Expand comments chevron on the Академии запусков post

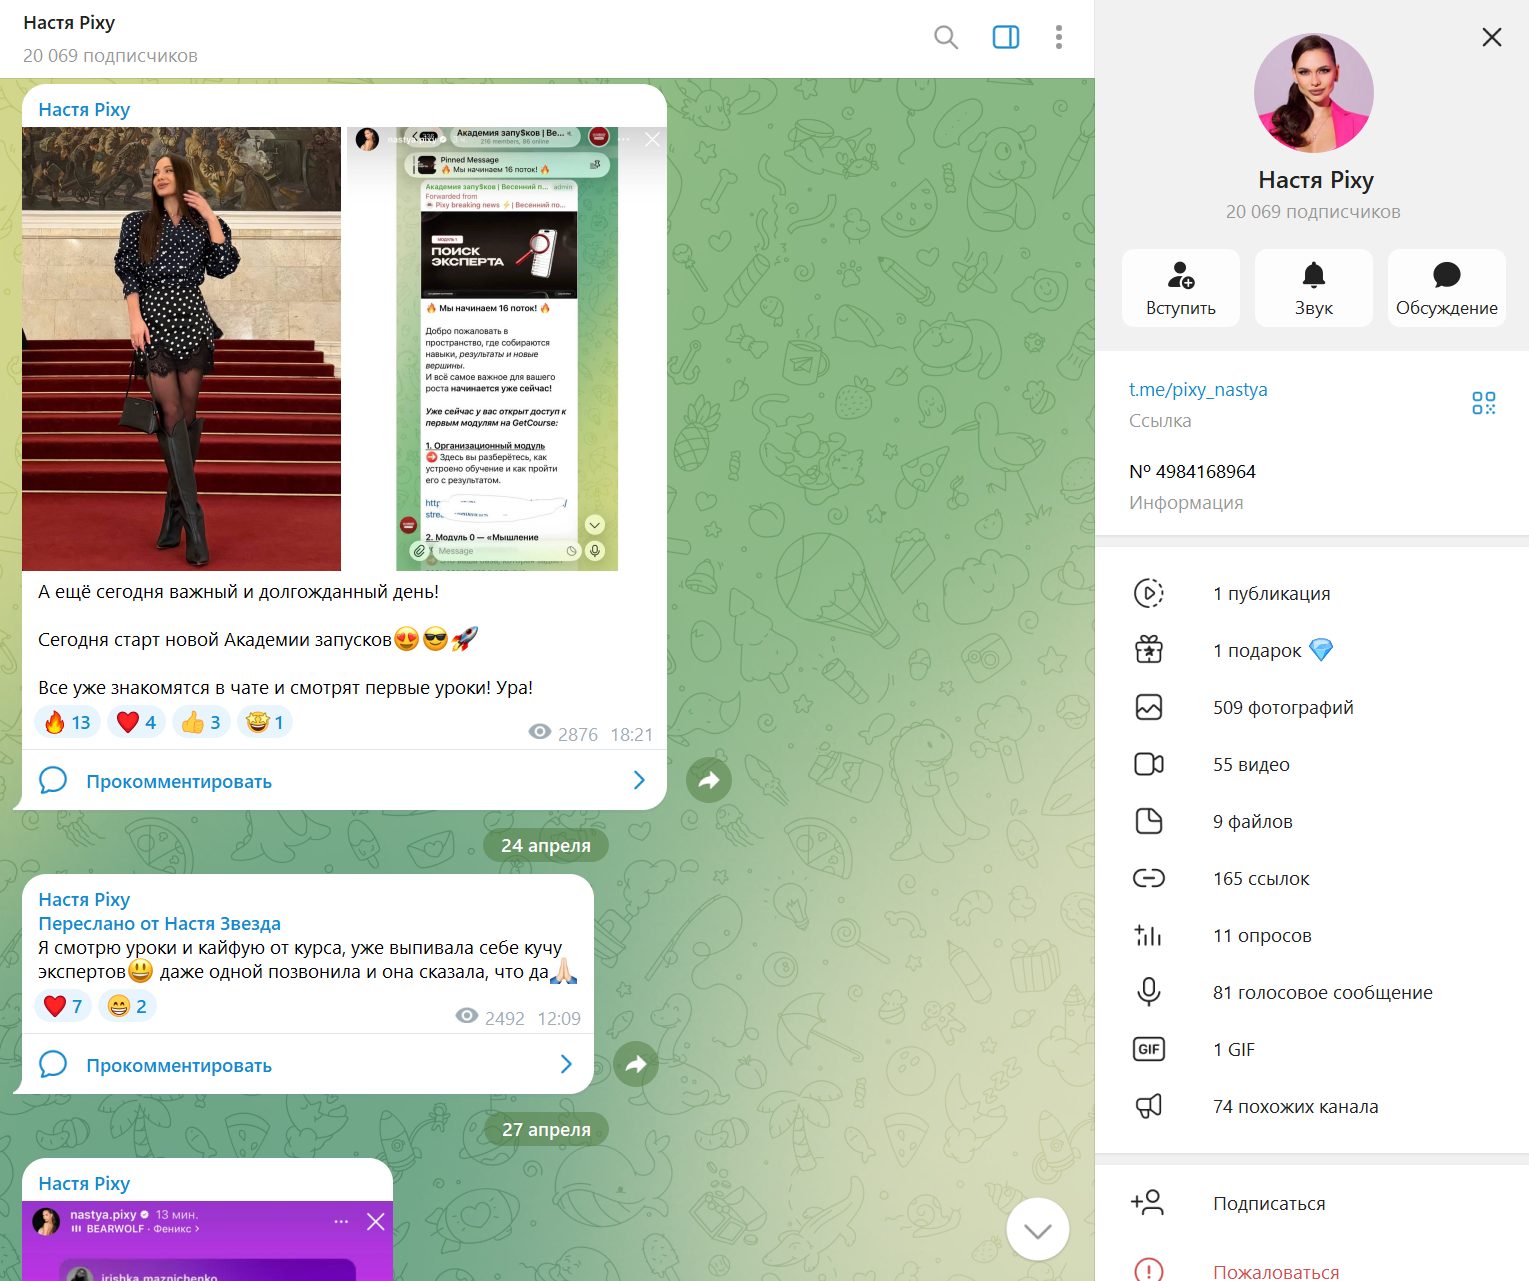tap(639, 780)
